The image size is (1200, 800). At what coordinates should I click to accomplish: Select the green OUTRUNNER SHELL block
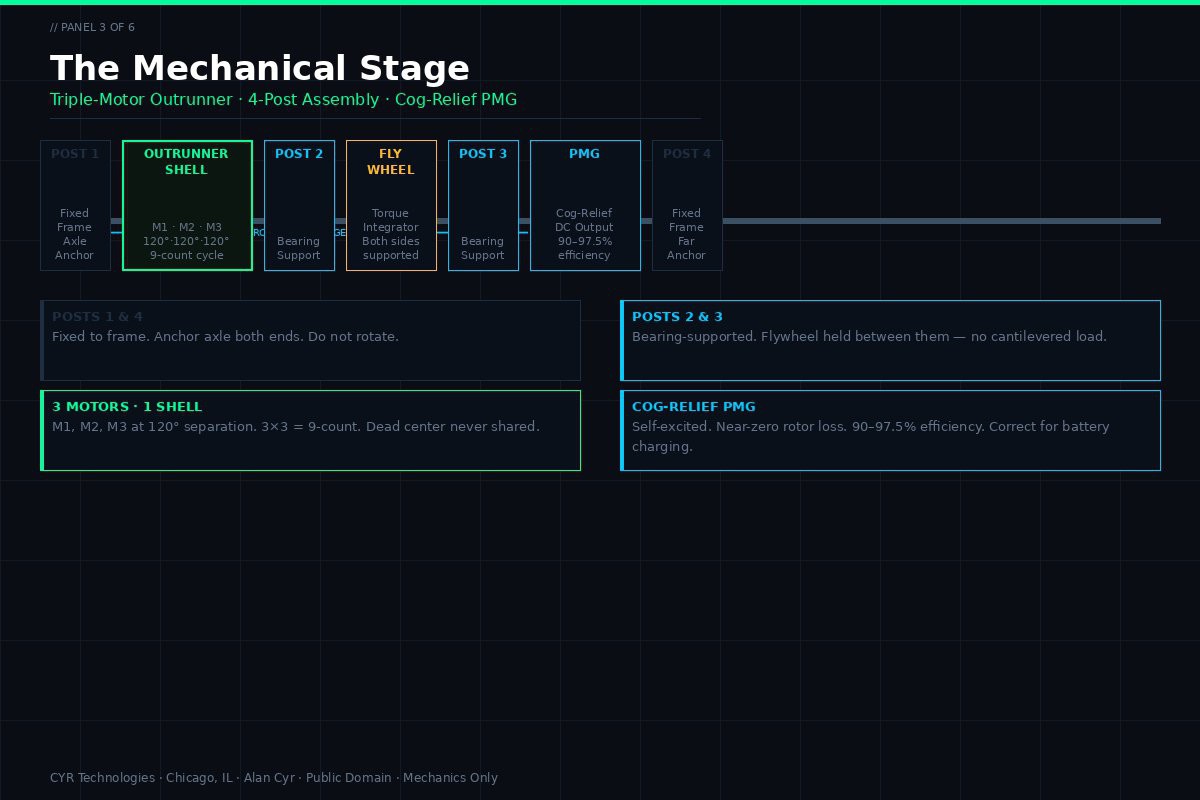[x=187, y=205]
